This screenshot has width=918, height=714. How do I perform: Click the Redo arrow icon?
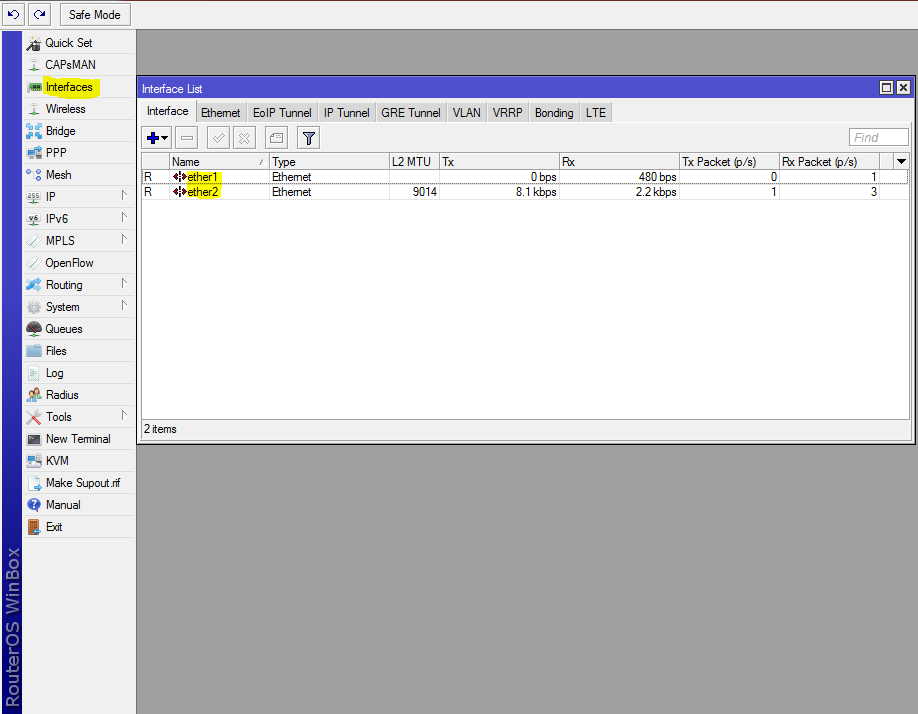tap(39, 15)
